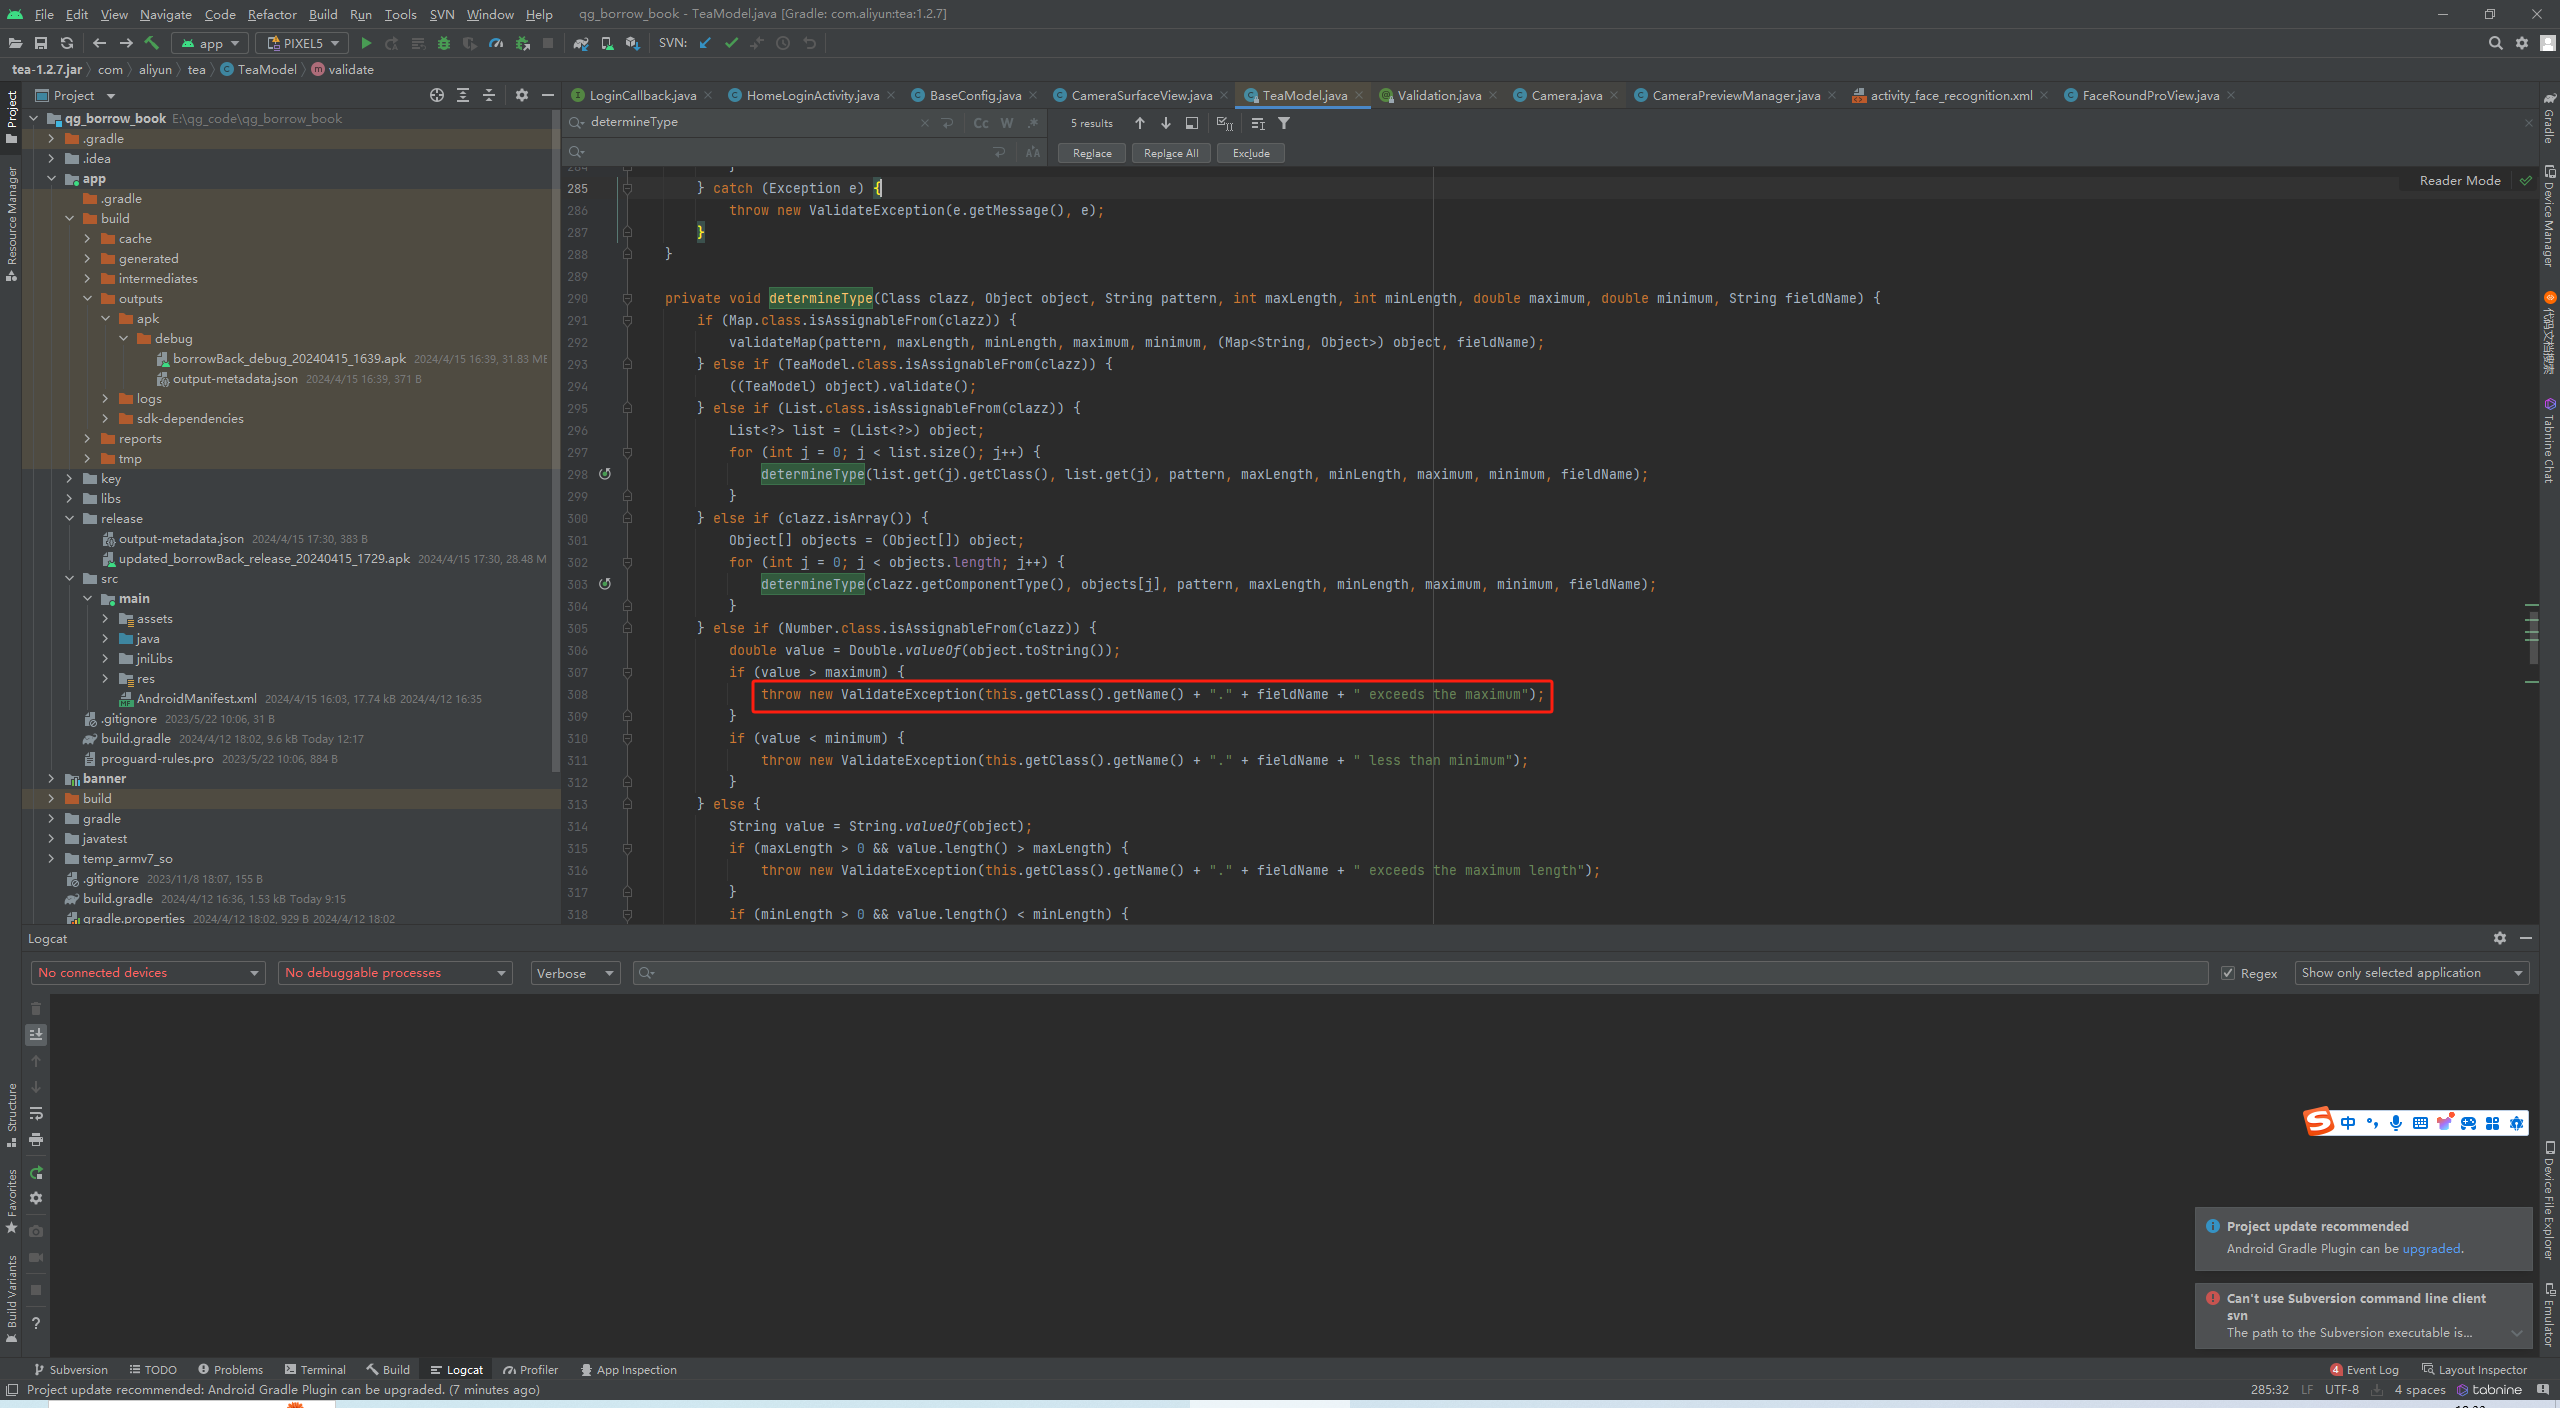Open the app run configuration dropdown
The image size is (2560, 1408).
click(x=210, y=43)
